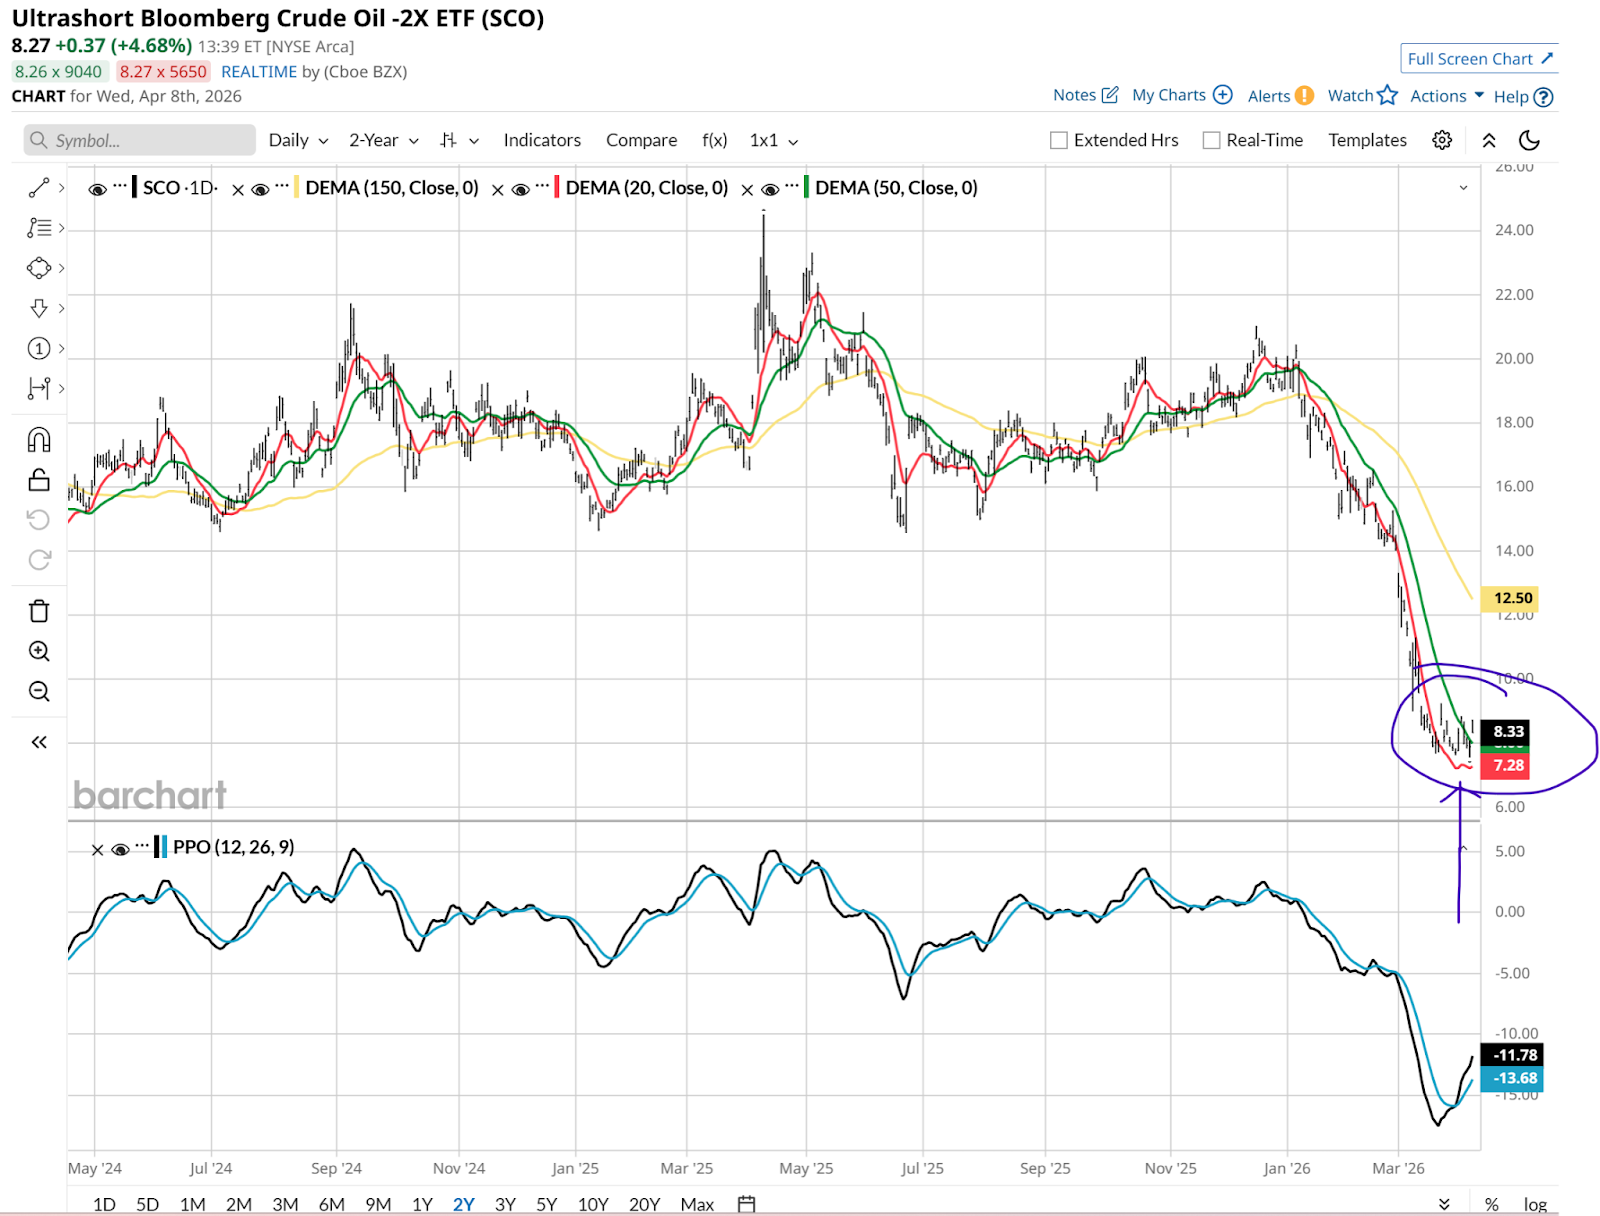
Task: Select the trend line drawing tool
Action: [x=39, y=188]
